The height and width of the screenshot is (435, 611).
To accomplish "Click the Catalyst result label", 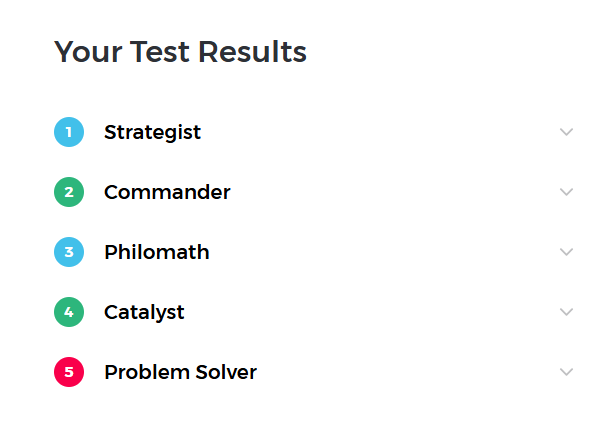I will coord(144,312).
